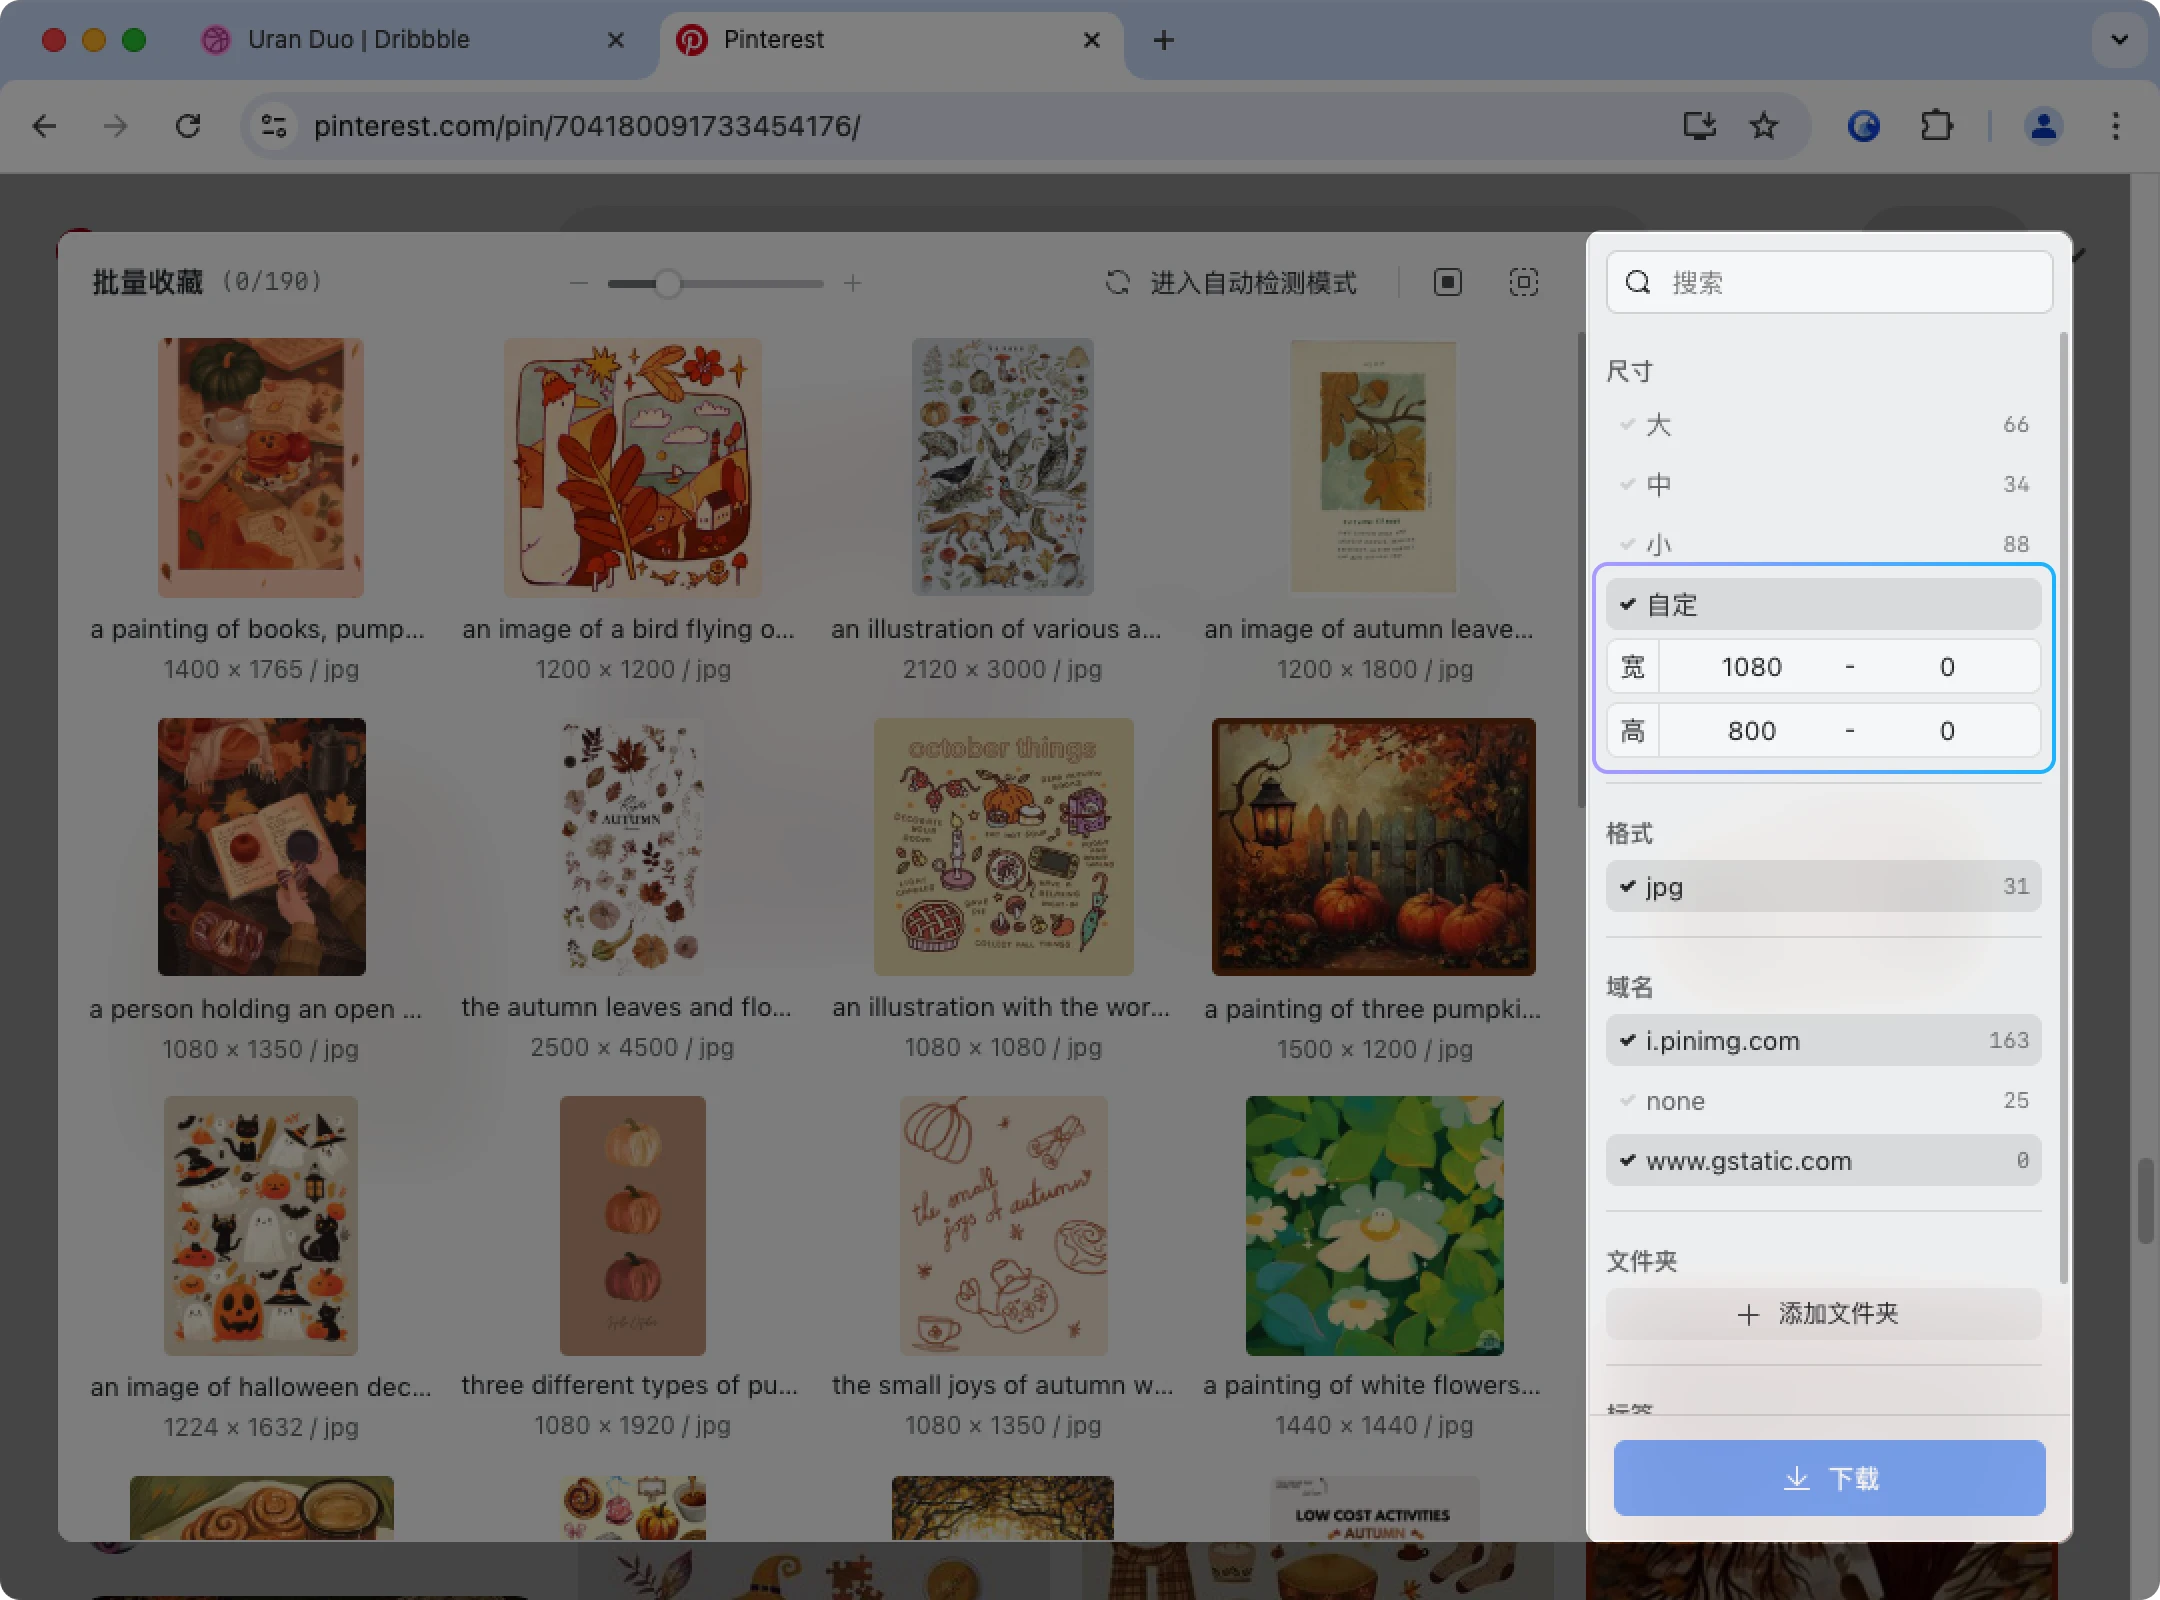Viewport: 2160px width, 1600px height.
Task: Select the autumn leaves and flowers thumbnail
Action: click(x=632, y=847)
